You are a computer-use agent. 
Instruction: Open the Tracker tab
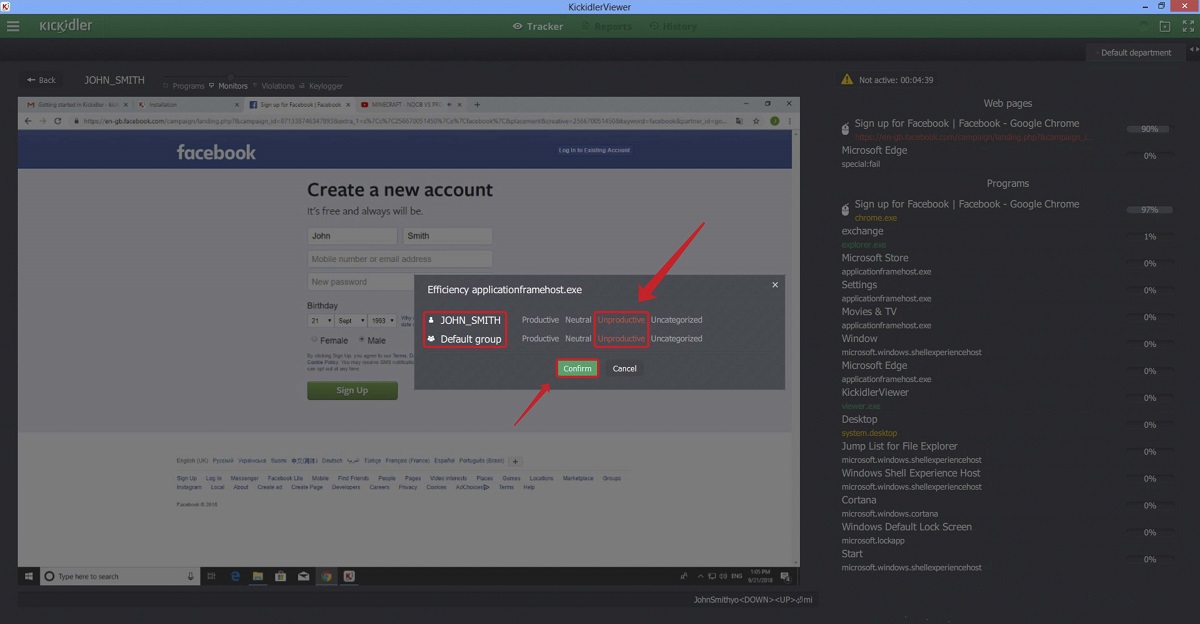click(x=538, y=26)
